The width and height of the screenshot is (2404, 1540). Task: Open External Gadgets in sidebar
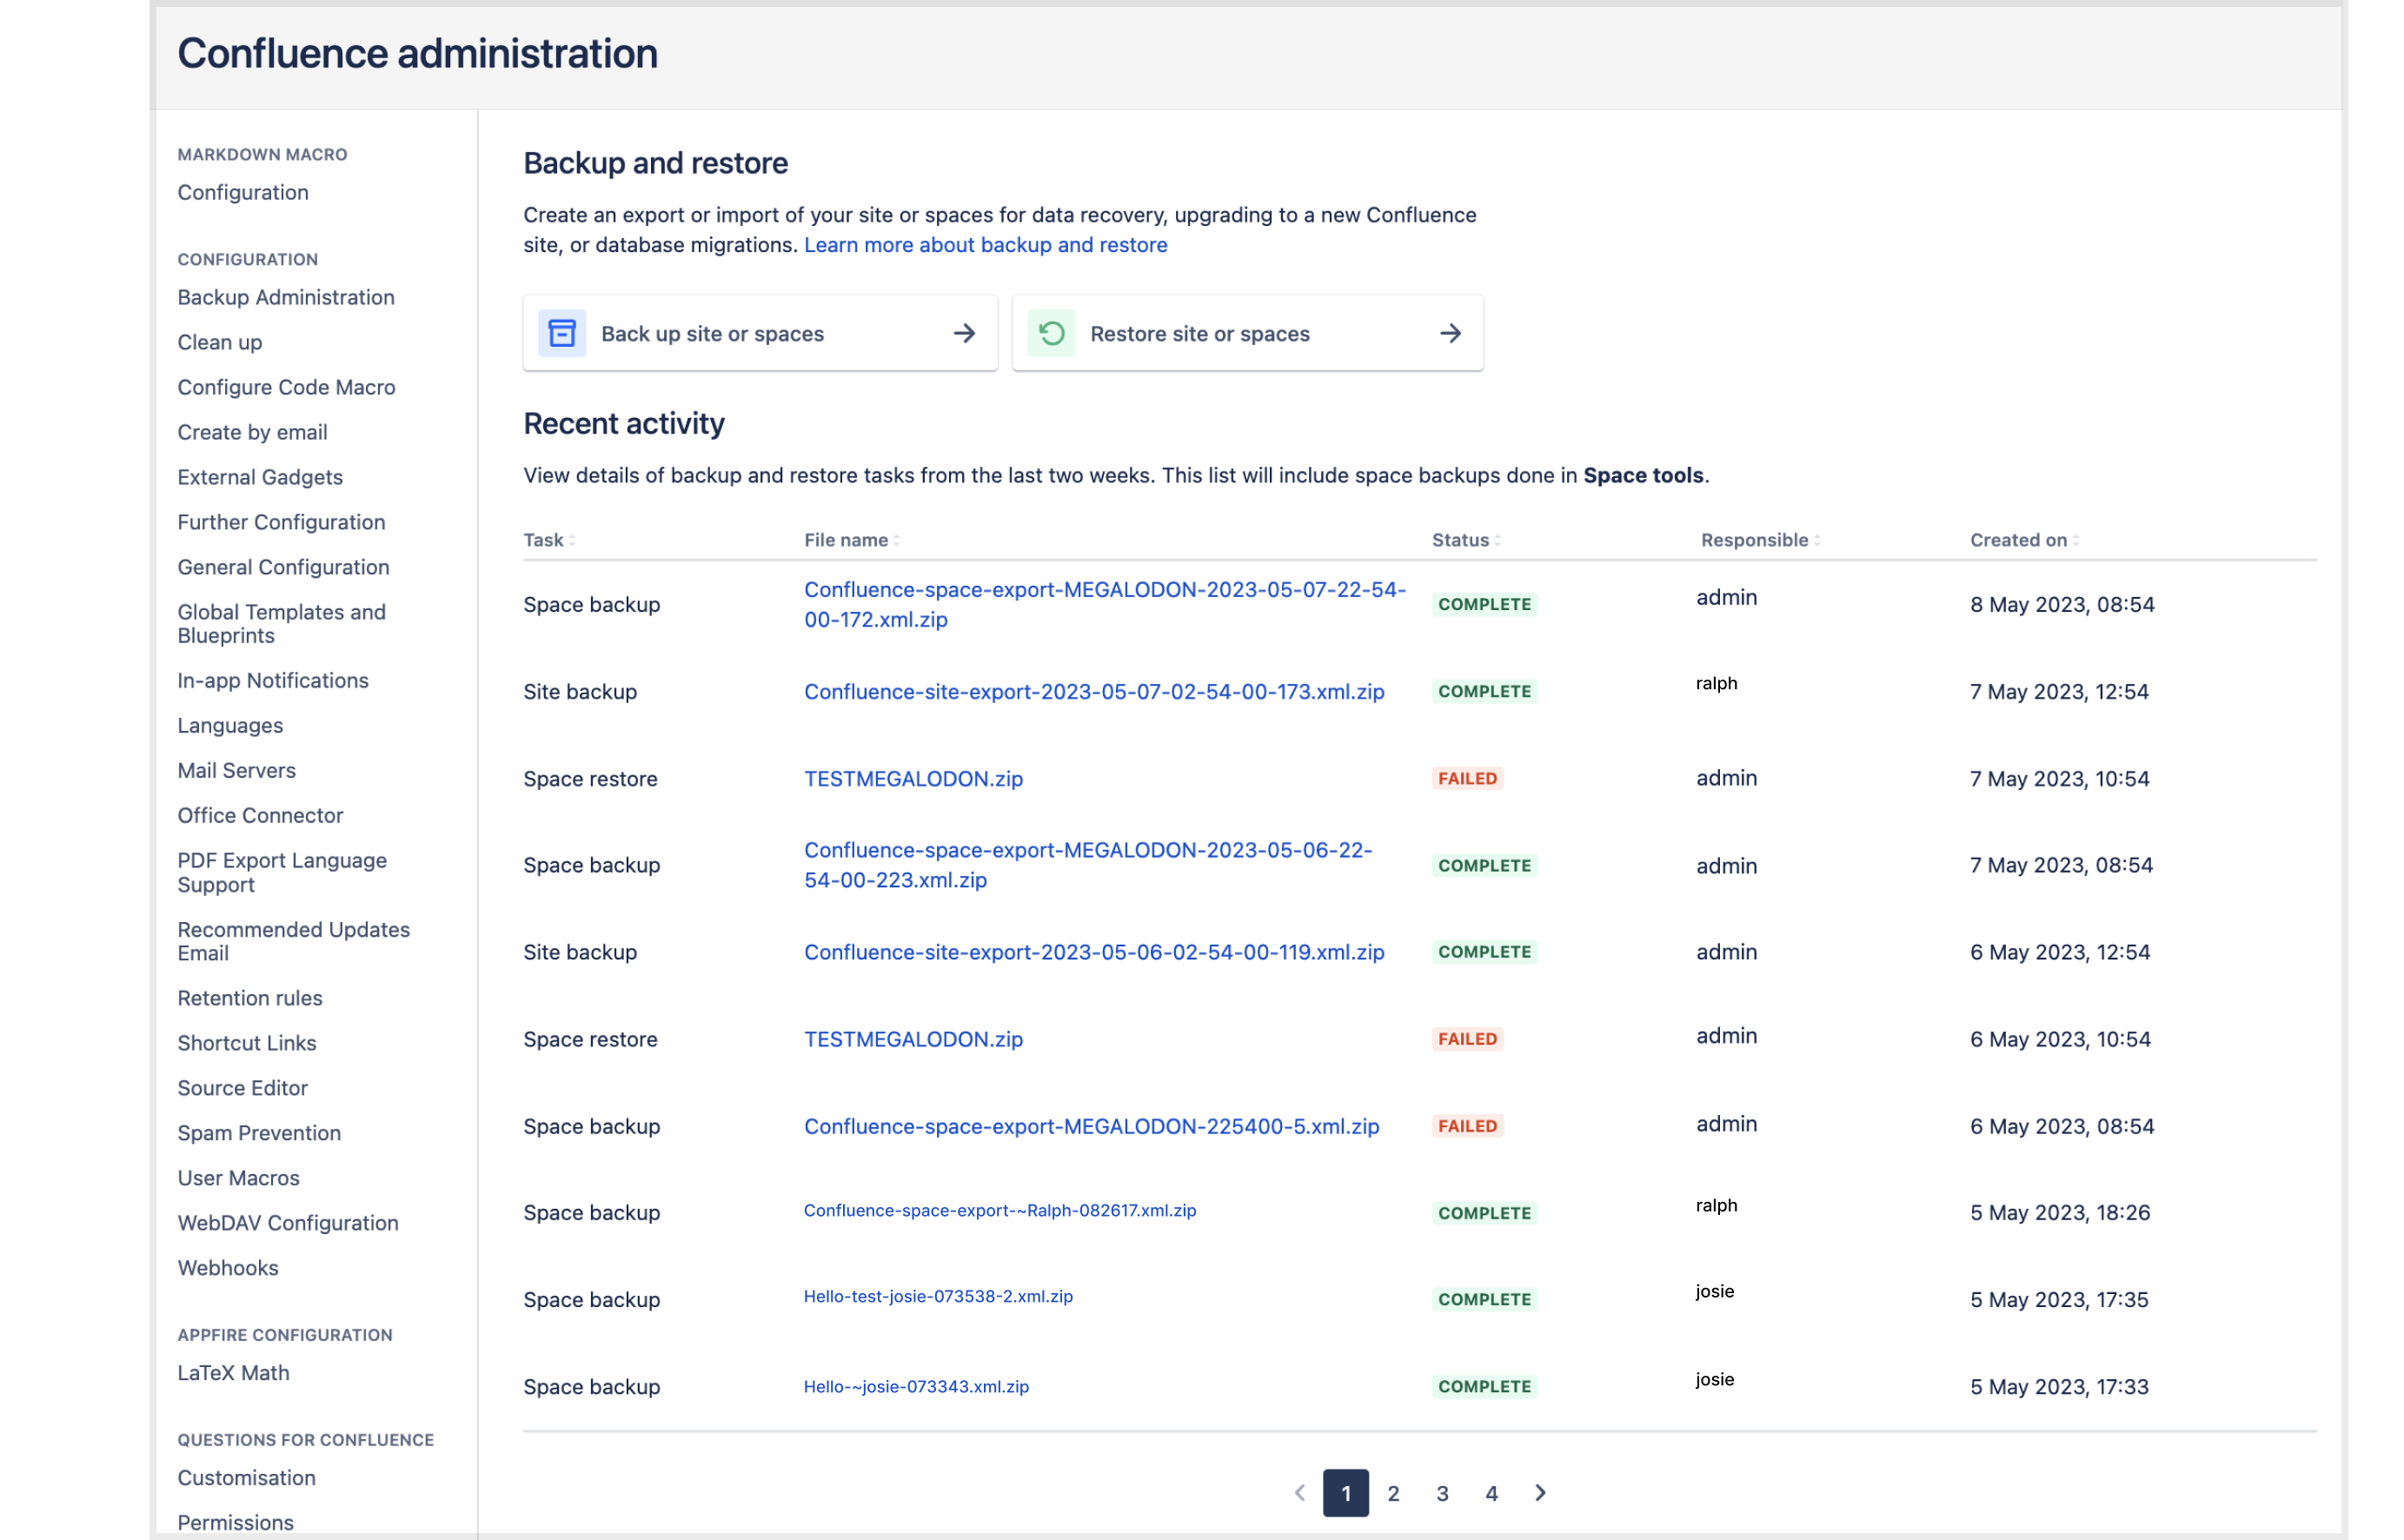(260, 477)
